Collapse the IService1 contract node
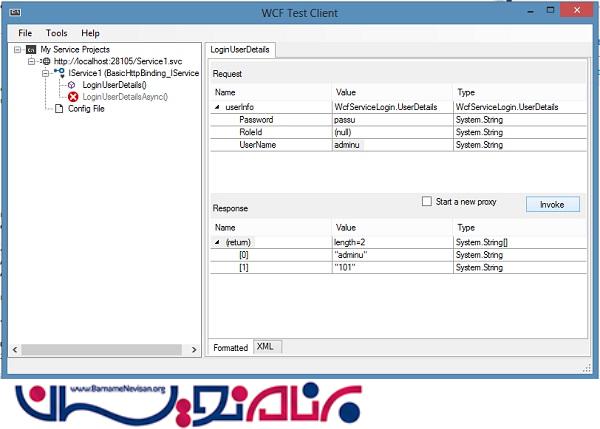 46,73
